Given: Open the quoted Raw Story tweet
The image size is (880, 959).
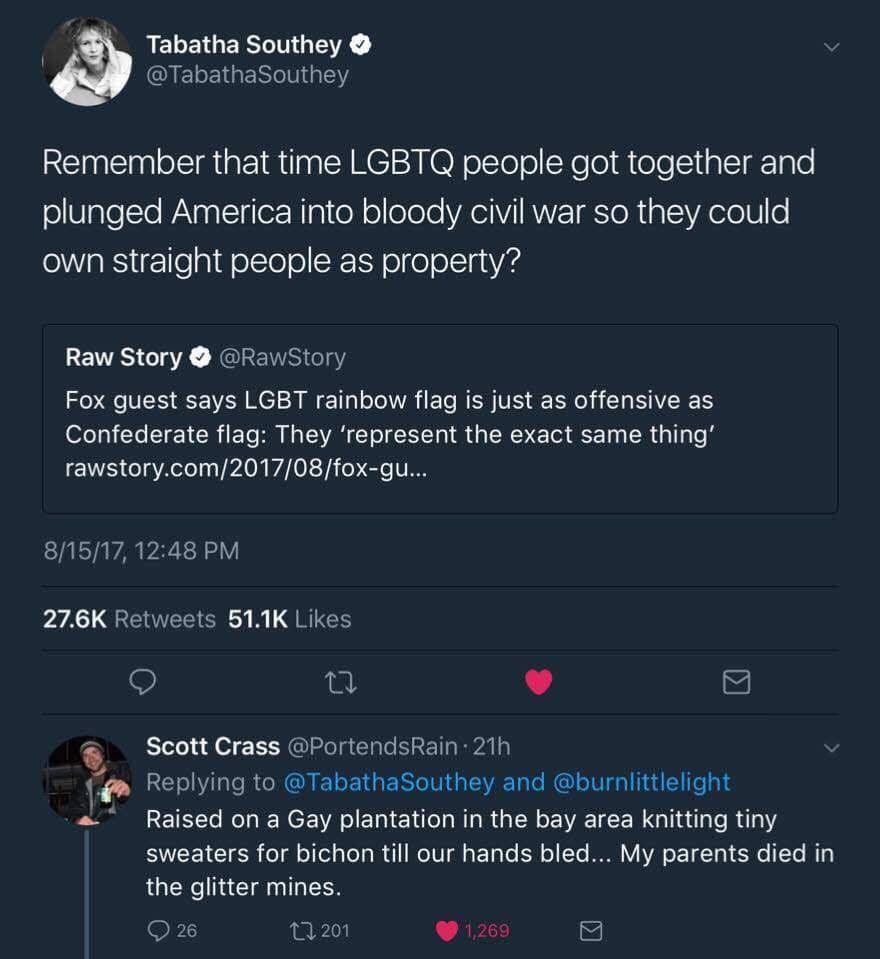Looking at the screenshot, I should 440,418.
